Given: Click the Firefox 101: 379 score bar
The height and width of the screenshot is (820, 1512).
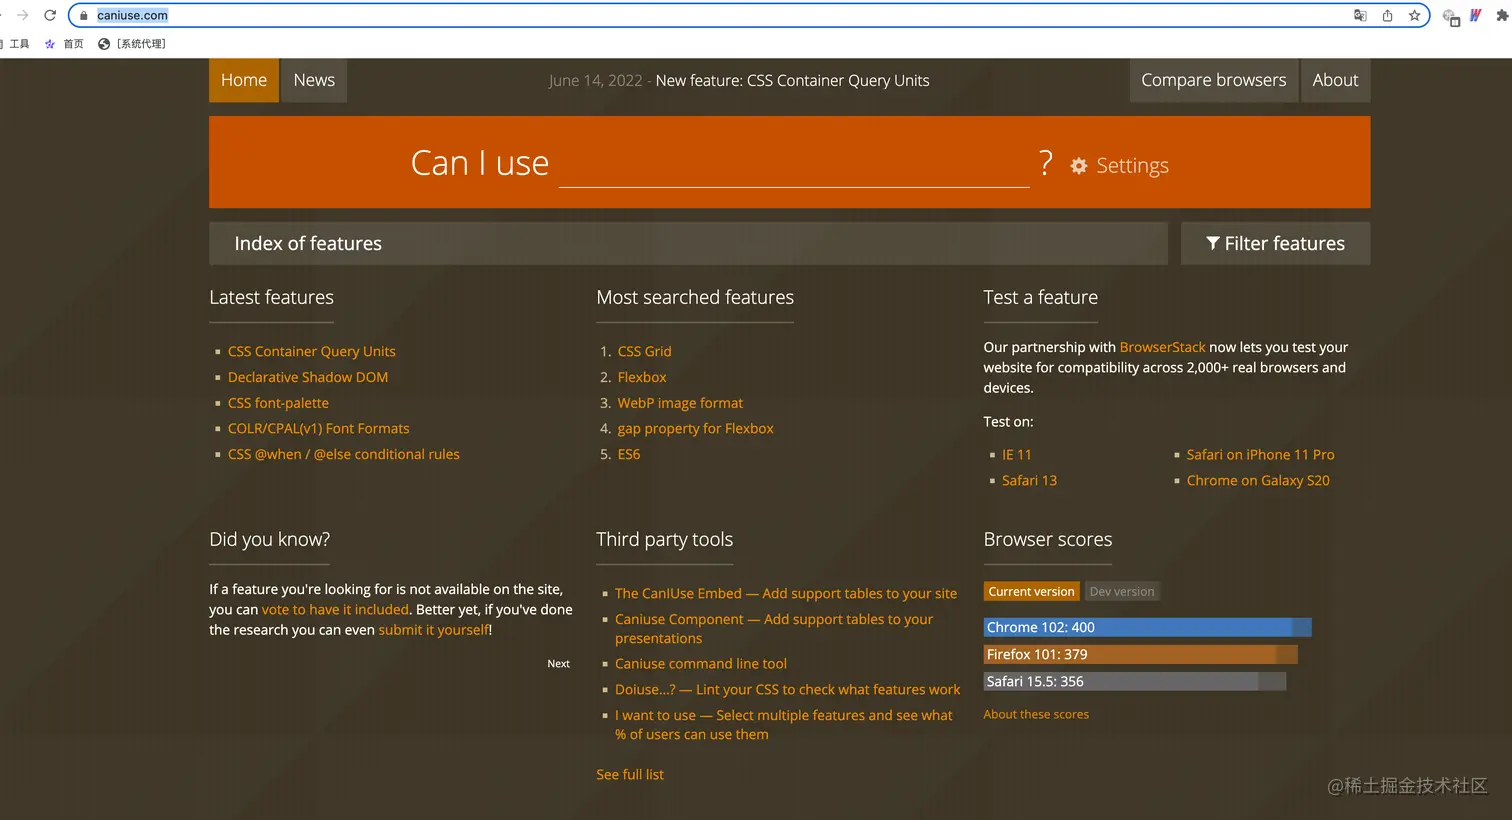Looking at the screenshot, I should (x=1140, y=654).
